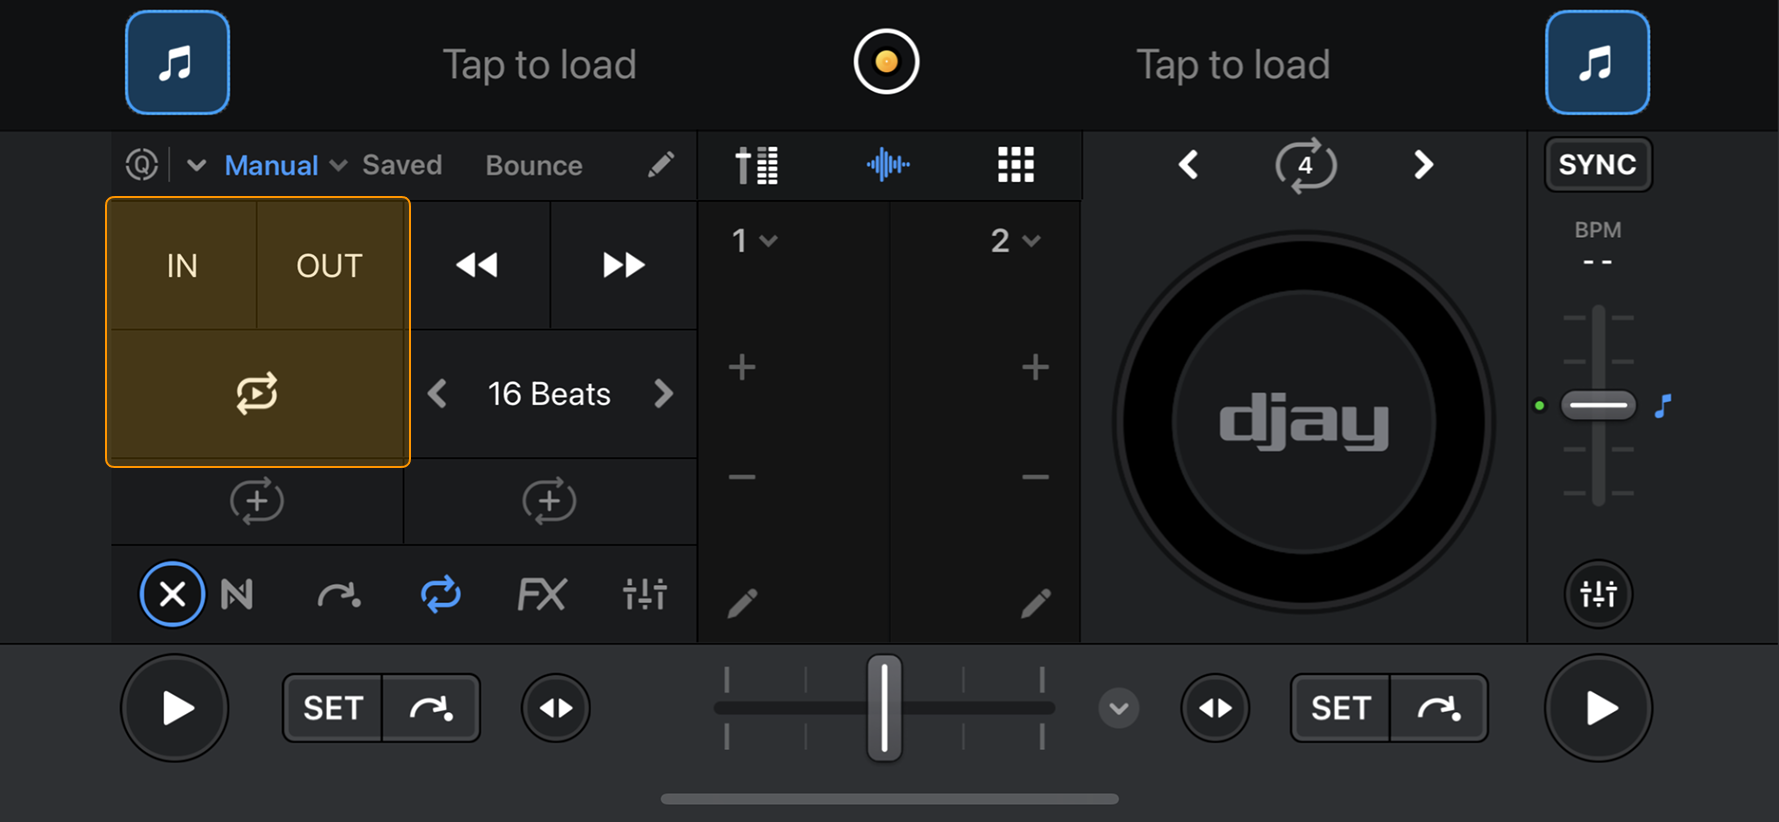Toggle the loop on/off button

257,393
